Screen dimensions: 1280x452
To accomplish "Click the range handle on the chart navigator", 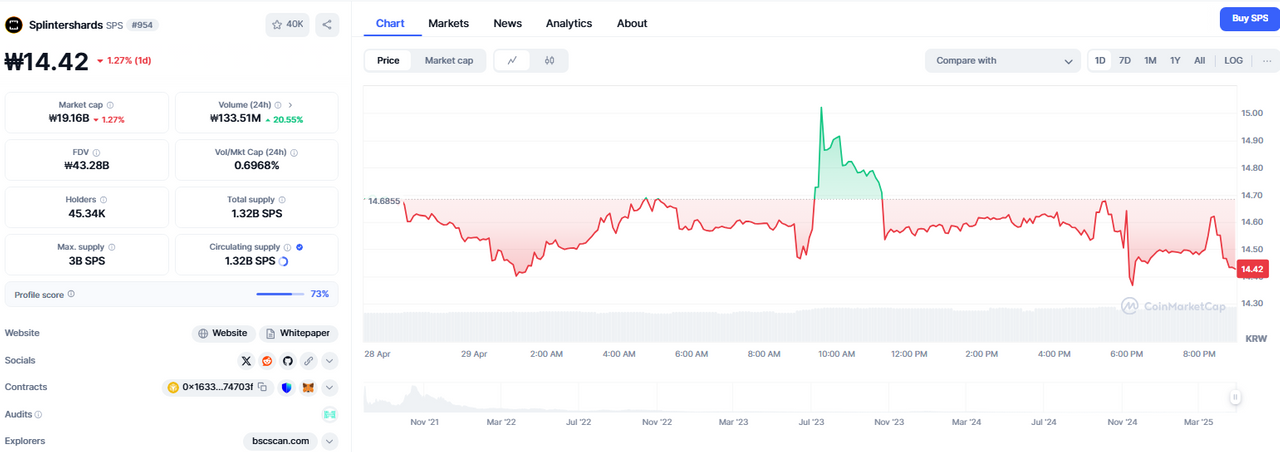I will [1235, 397].
